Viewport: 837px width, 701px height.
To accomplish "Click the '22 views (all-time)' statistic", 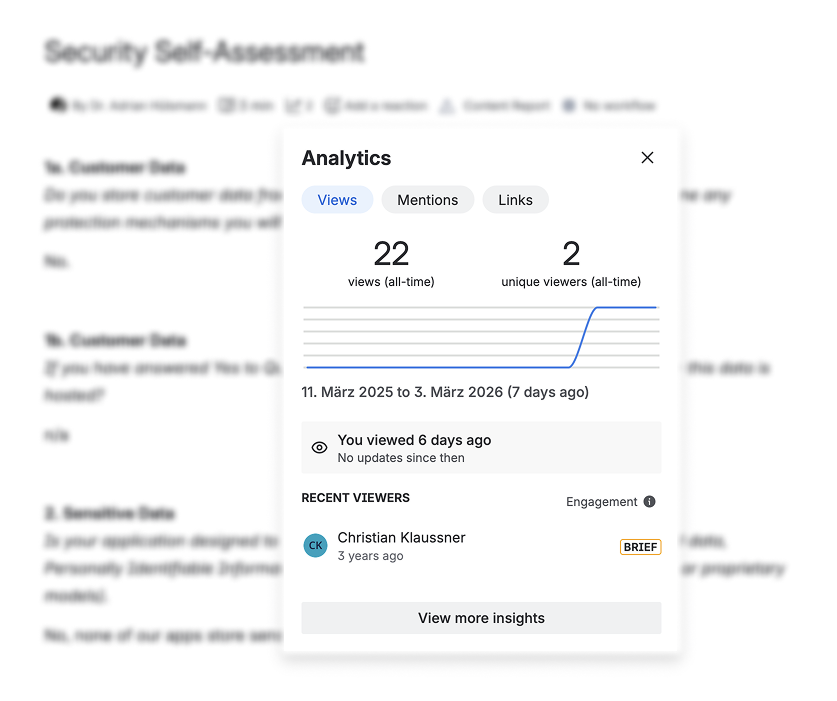I will pyautogui.click(x=391, y=262).
